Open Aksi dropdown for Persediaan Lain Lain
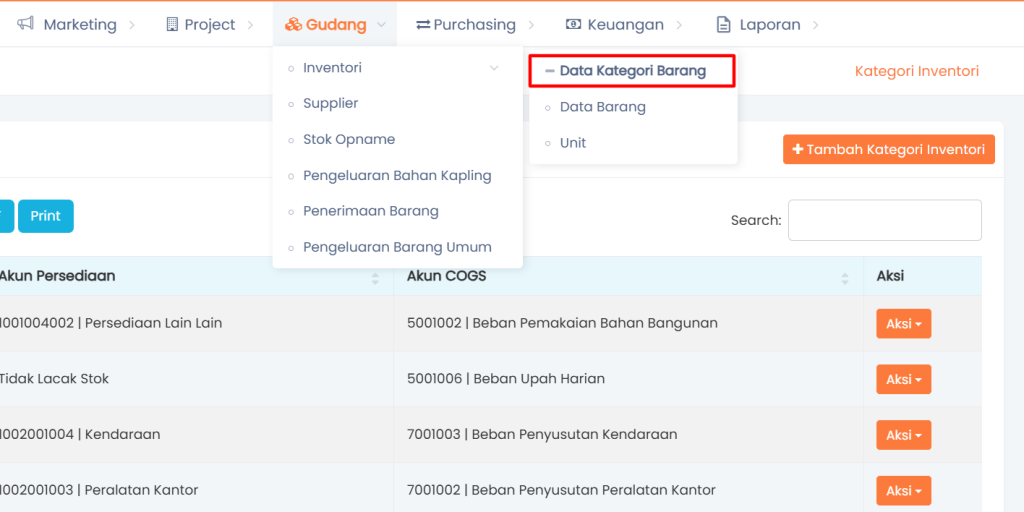 [903, 323]
